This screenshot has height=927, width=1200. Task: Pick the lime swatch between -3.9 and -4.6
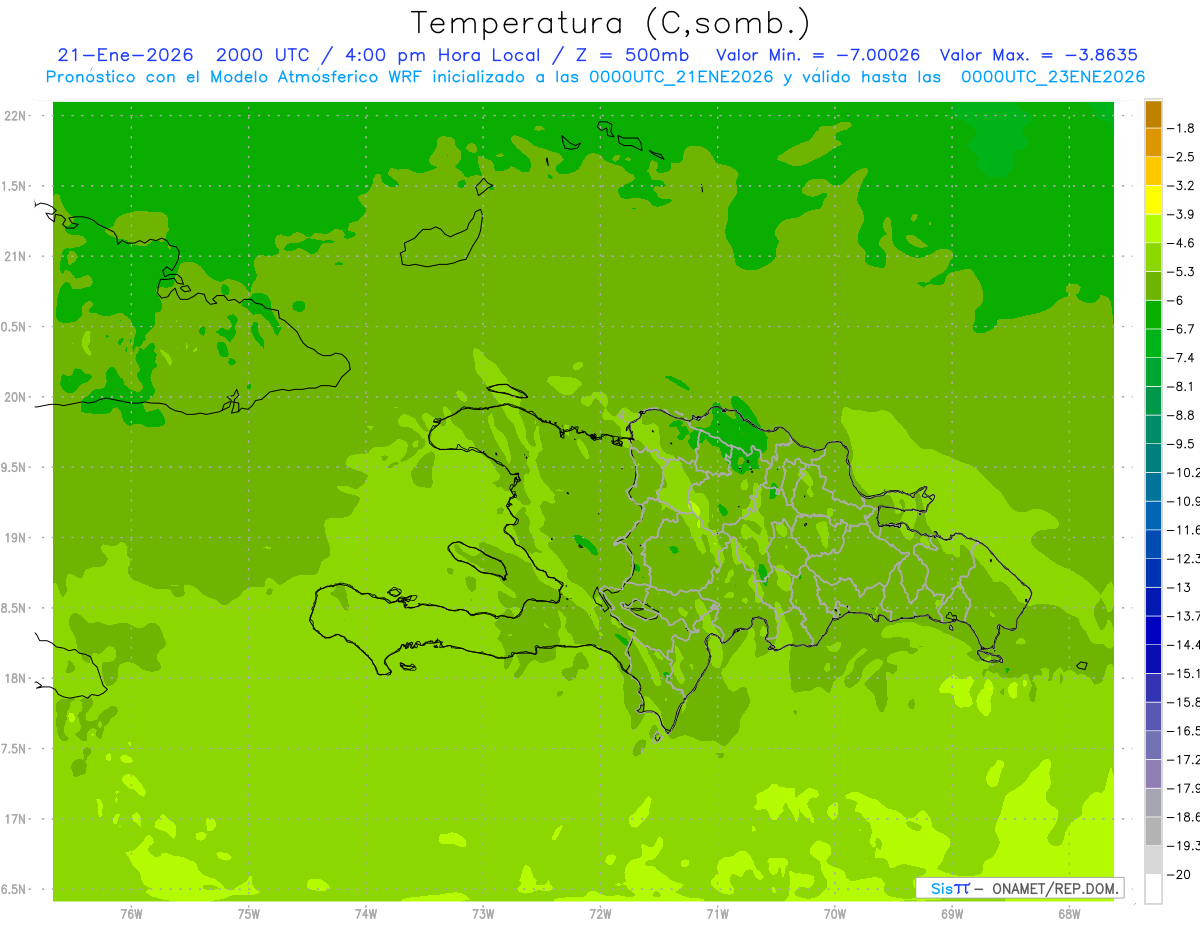coord(1153,228)
